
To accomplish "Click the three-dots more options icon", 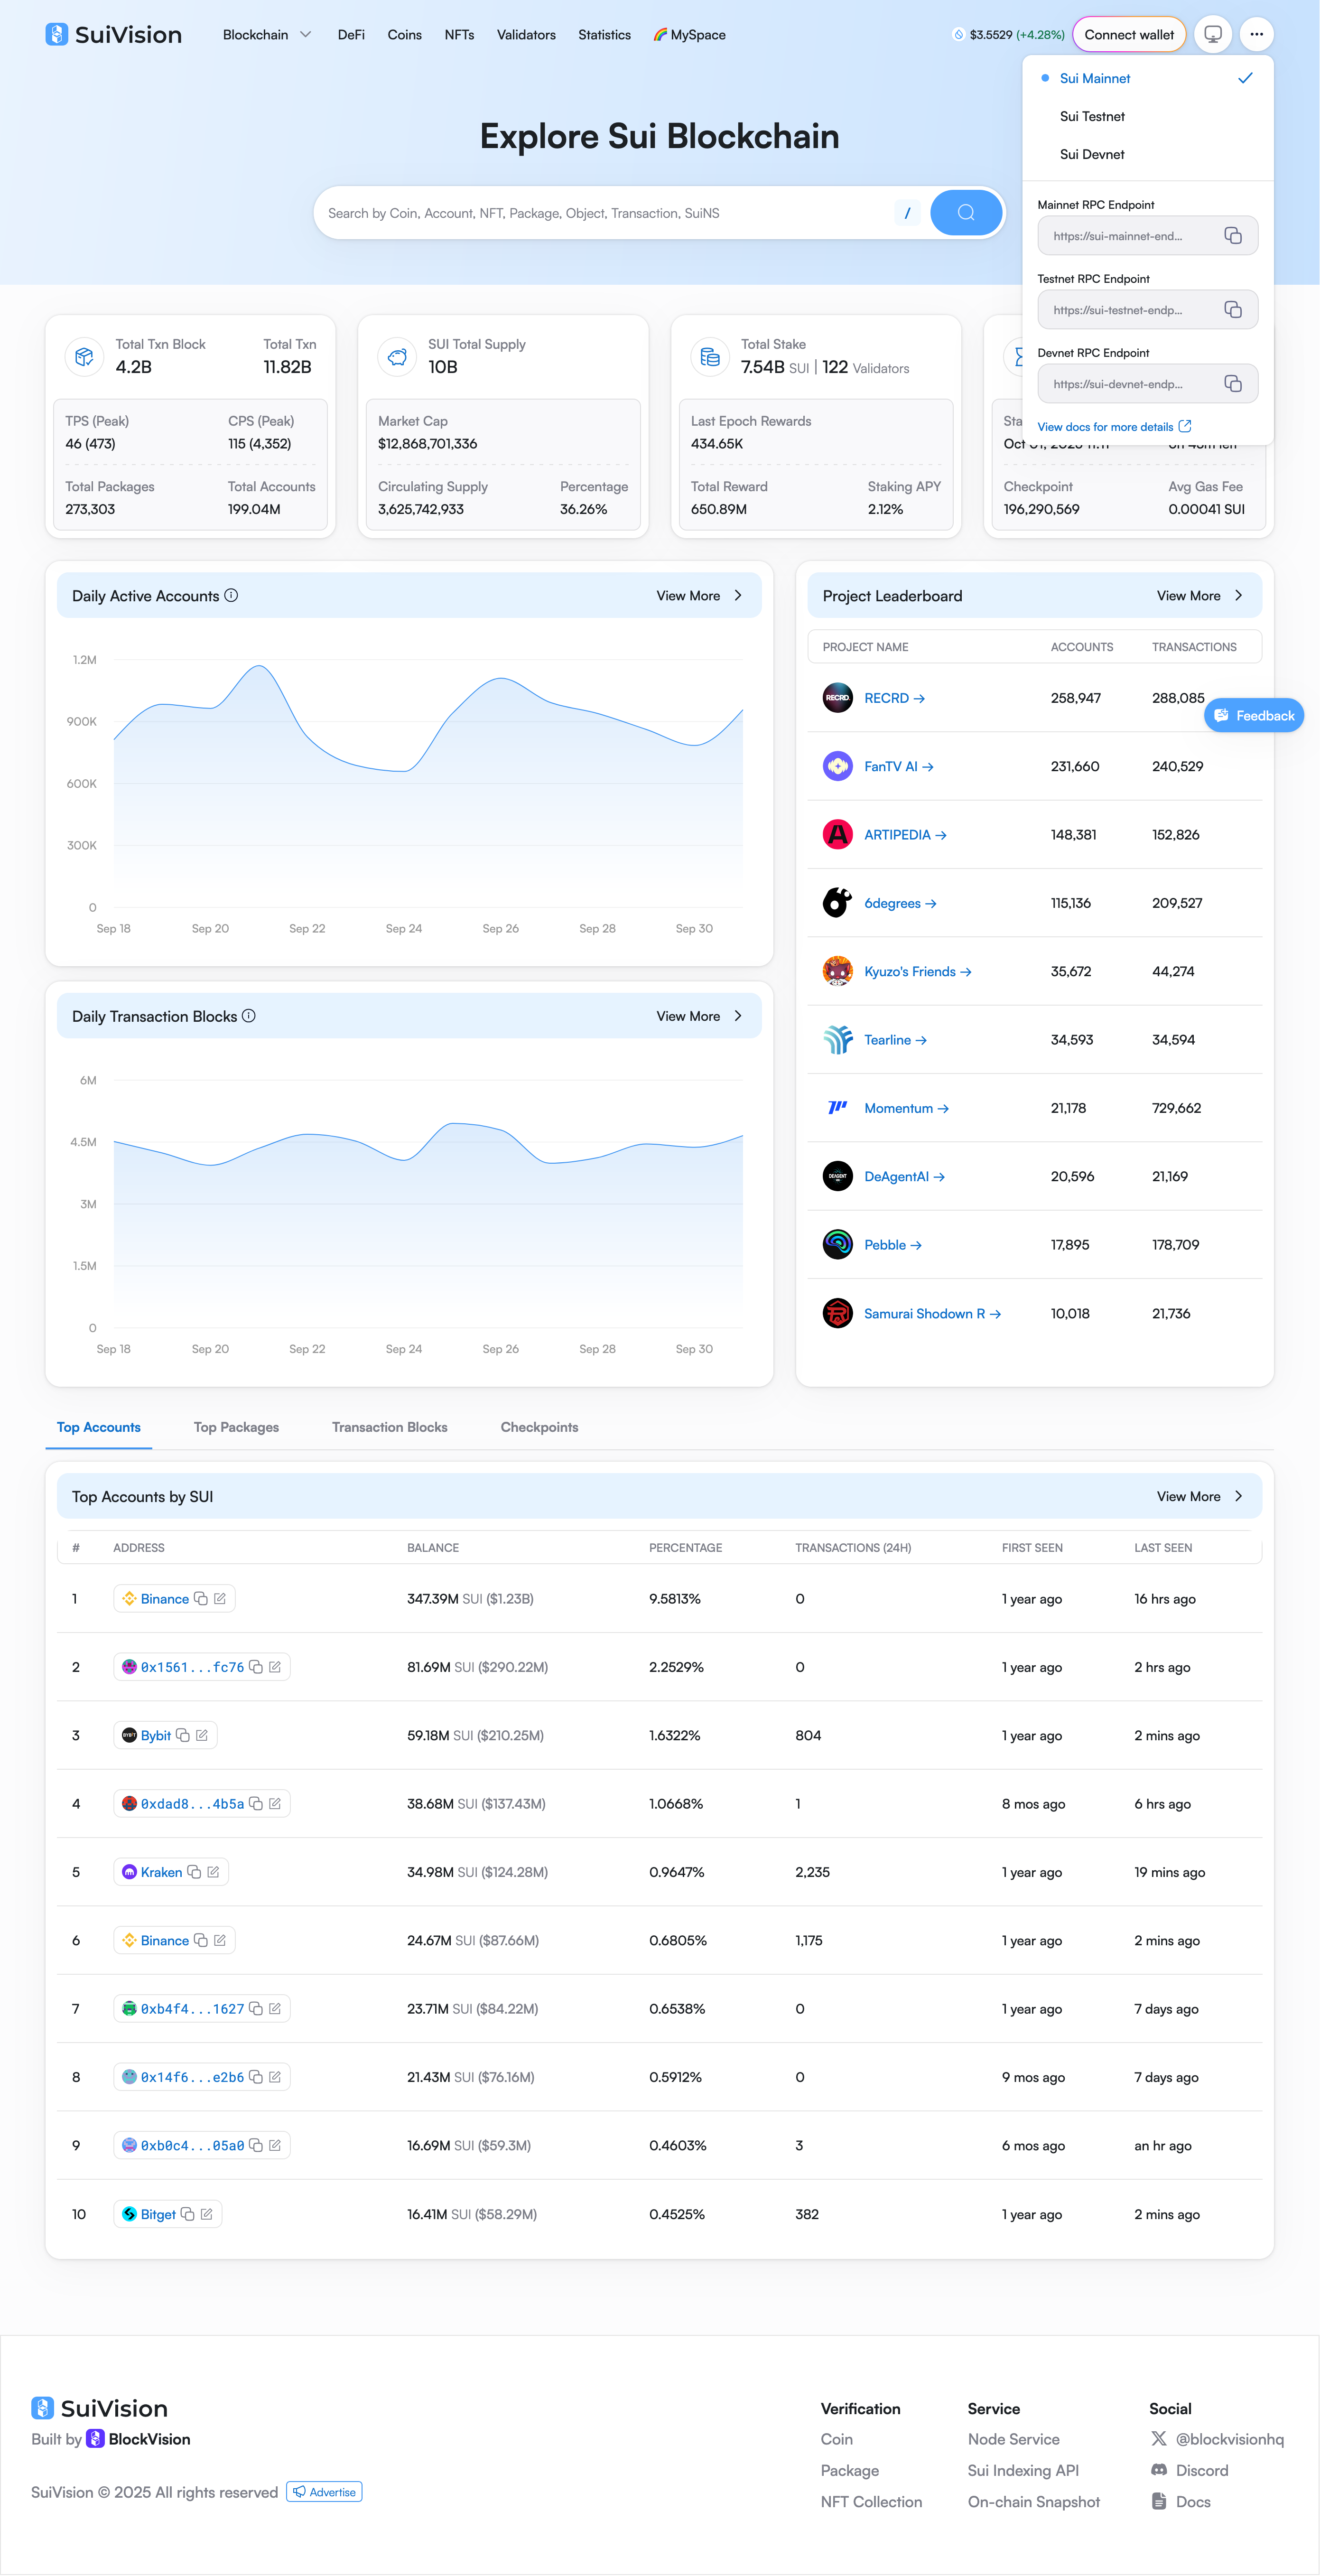I will [x=1256, y=35].
